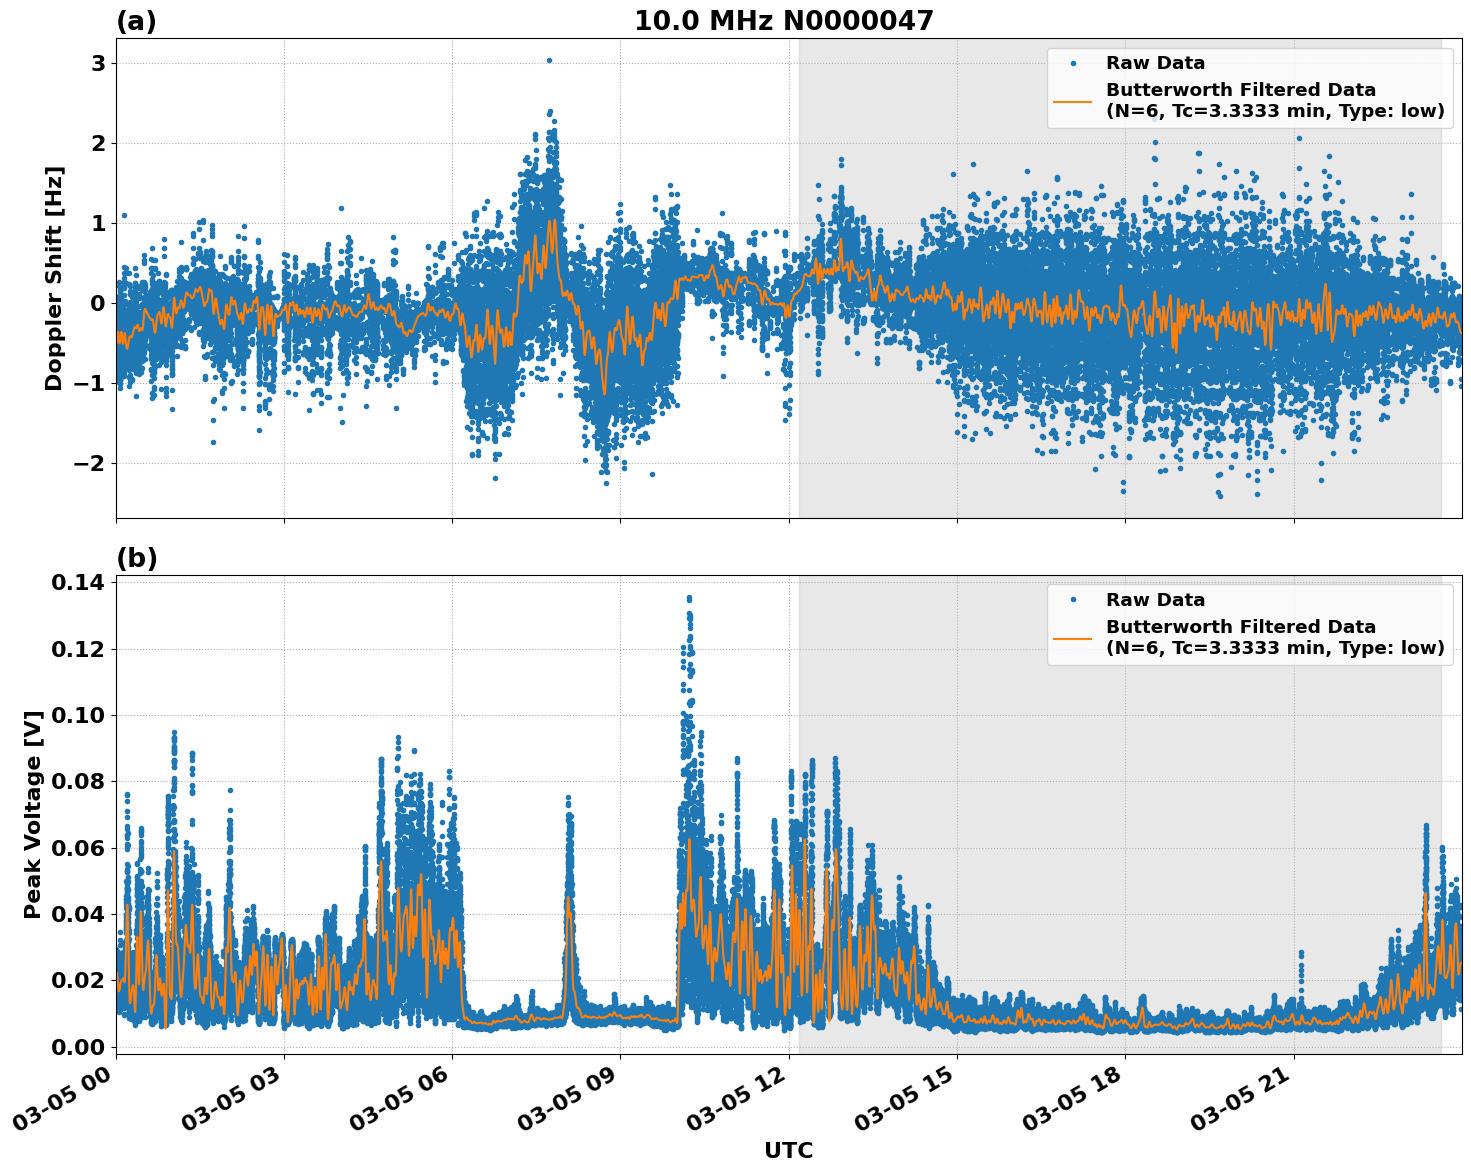Click the subplot label (b)
Image resolution: width=1471 pixels, height=1172 pixels.
(137, 556)
